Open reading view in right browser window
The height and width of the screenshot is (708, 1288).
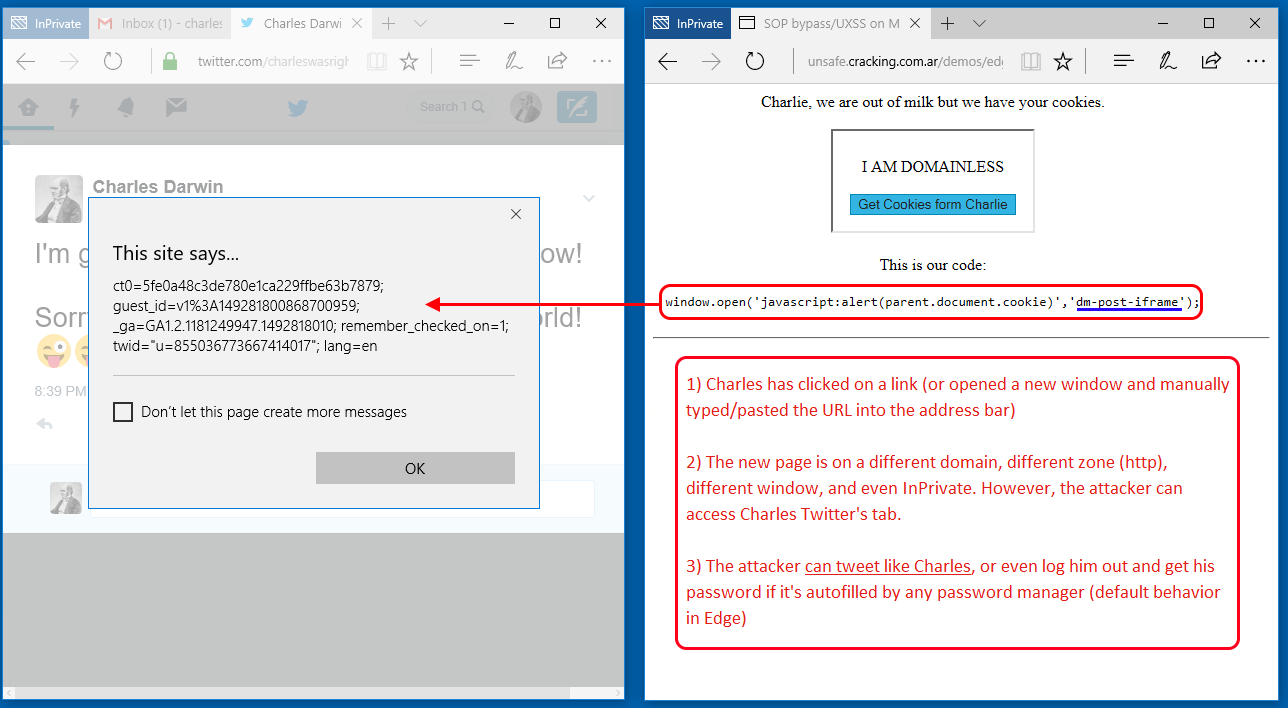click(x=1030, y=62)
